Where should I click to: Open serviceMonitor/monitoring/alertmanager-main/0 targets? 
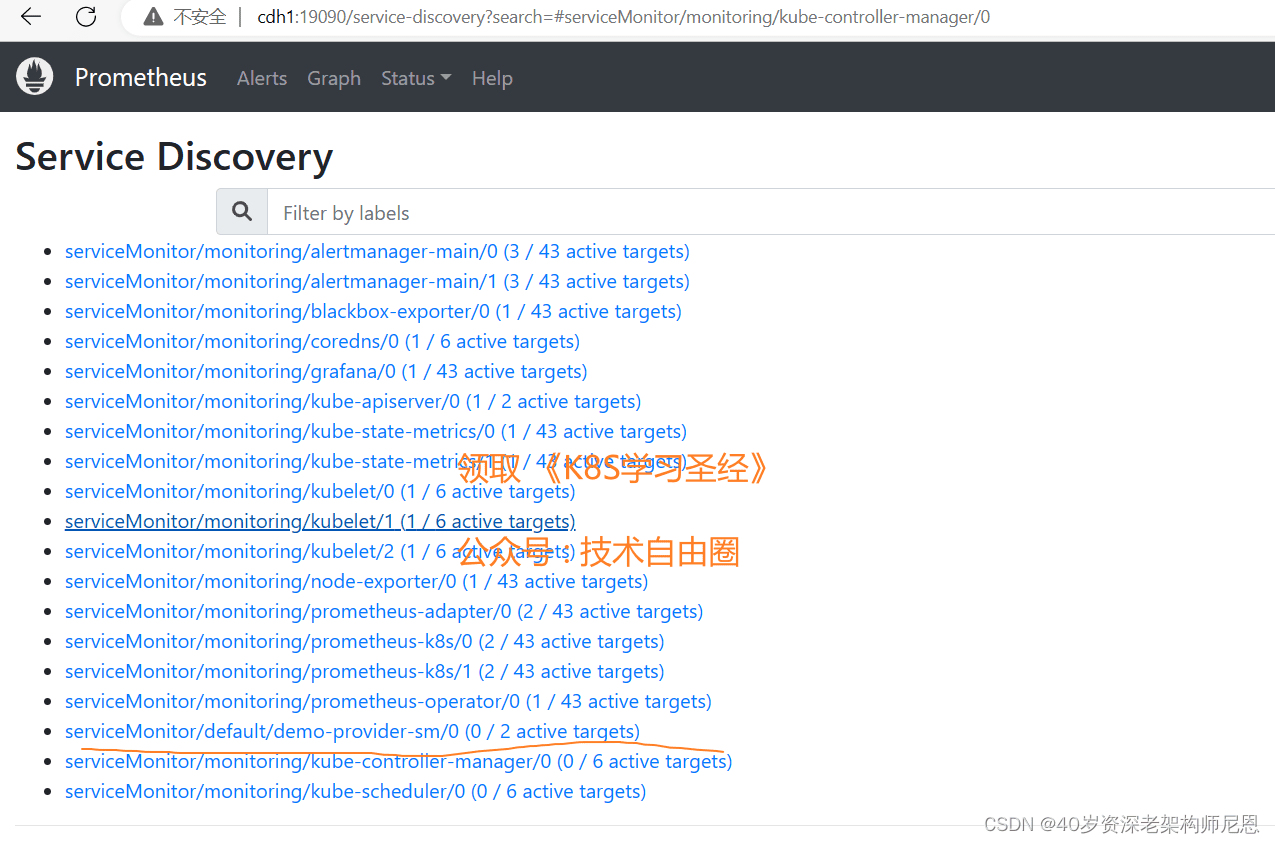377,251
